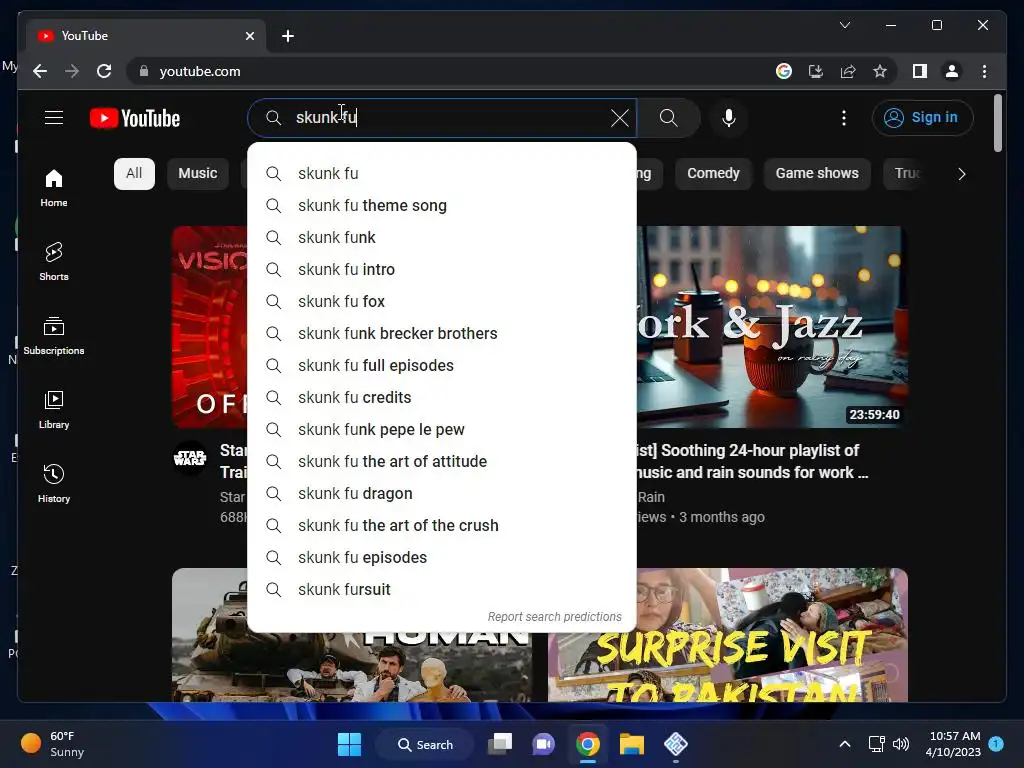Screen dimensions: 1024x768
Task: Bookmark this page with the star icon
Action: coord(880,71)
